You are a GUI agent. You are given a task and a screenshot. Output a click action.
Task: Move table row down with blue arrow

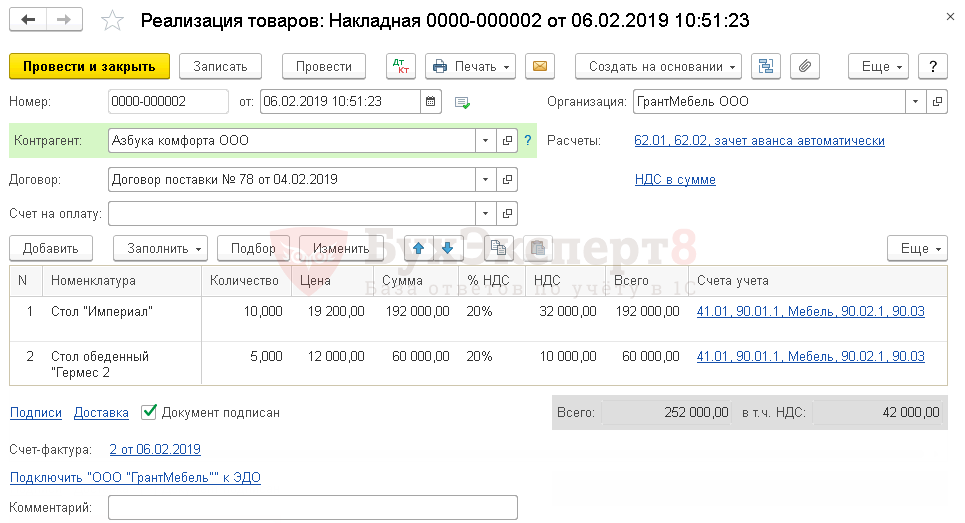pyautogui.click(x=447, y=249)
